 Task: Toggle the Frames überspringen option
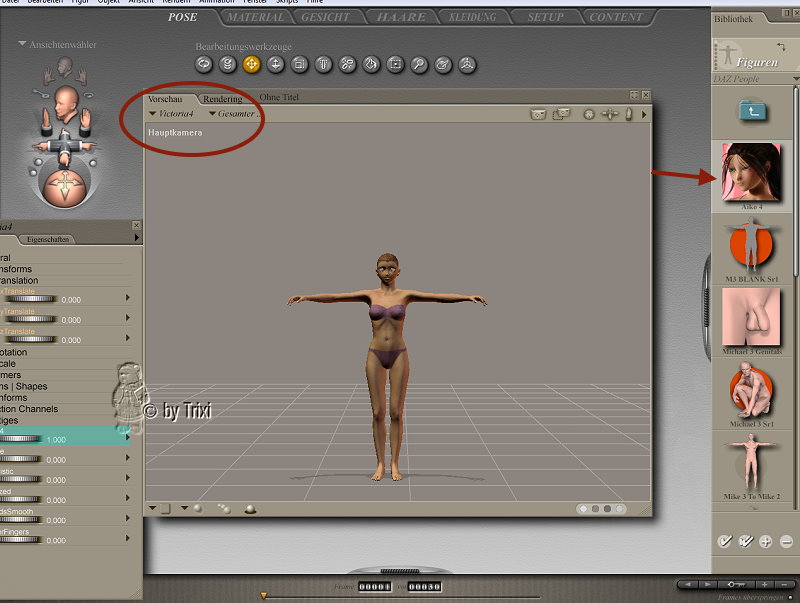pos(790,597)
